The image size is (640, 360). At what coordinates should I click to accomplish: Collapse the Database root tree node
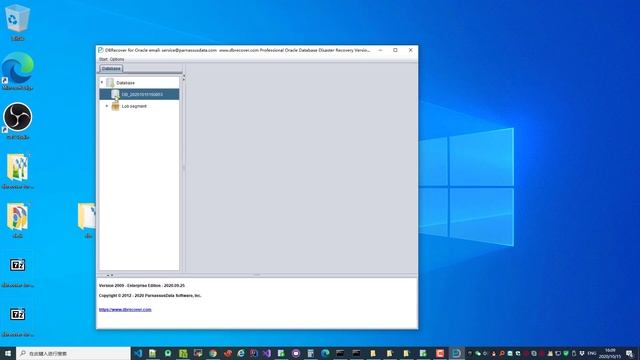point(102,82)
